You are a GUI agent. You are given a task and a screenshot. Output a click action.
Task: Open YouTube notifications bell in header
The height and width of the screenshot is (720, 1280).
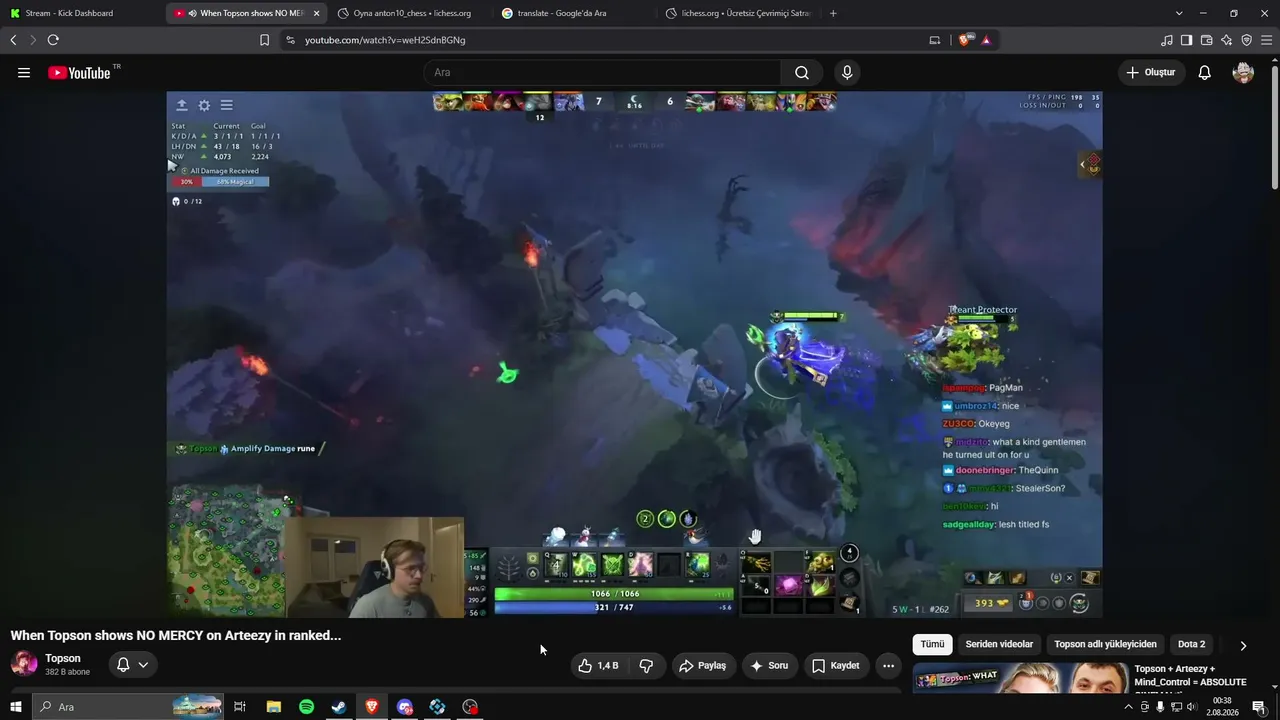(1205, 73)
